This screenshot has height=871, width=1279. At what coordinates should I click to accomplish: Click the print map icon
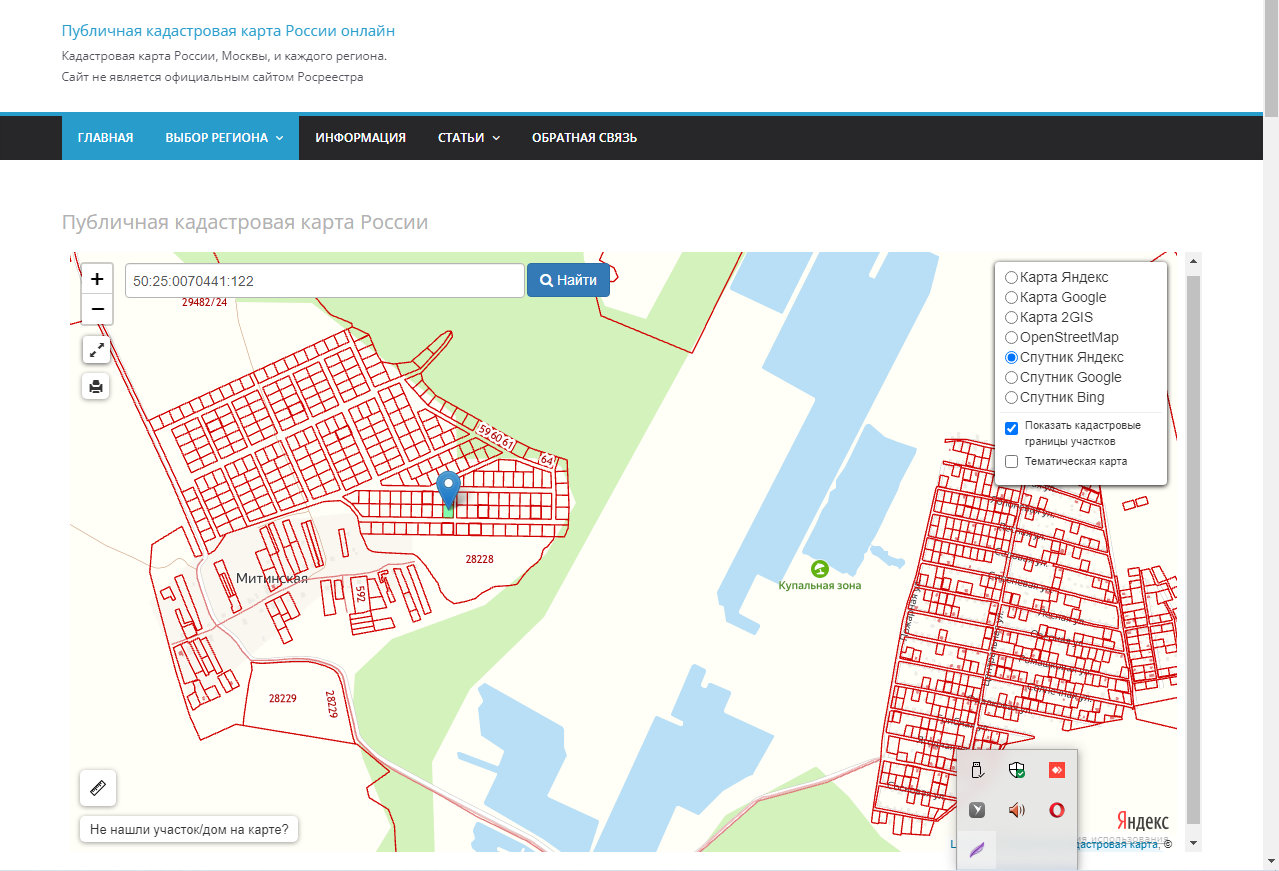(x=96, y=386)
